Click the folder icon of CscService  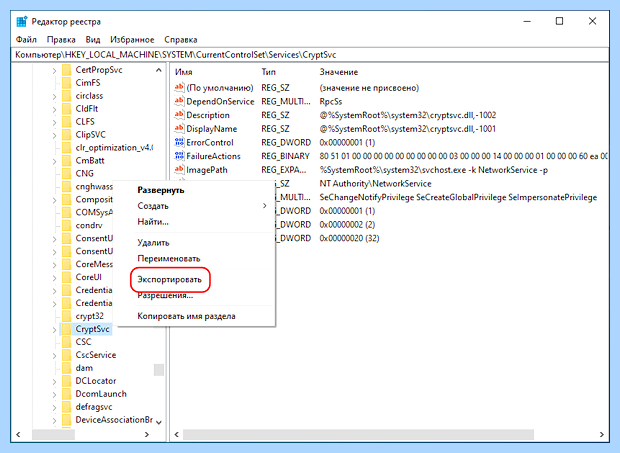click(x=66, y=355)
